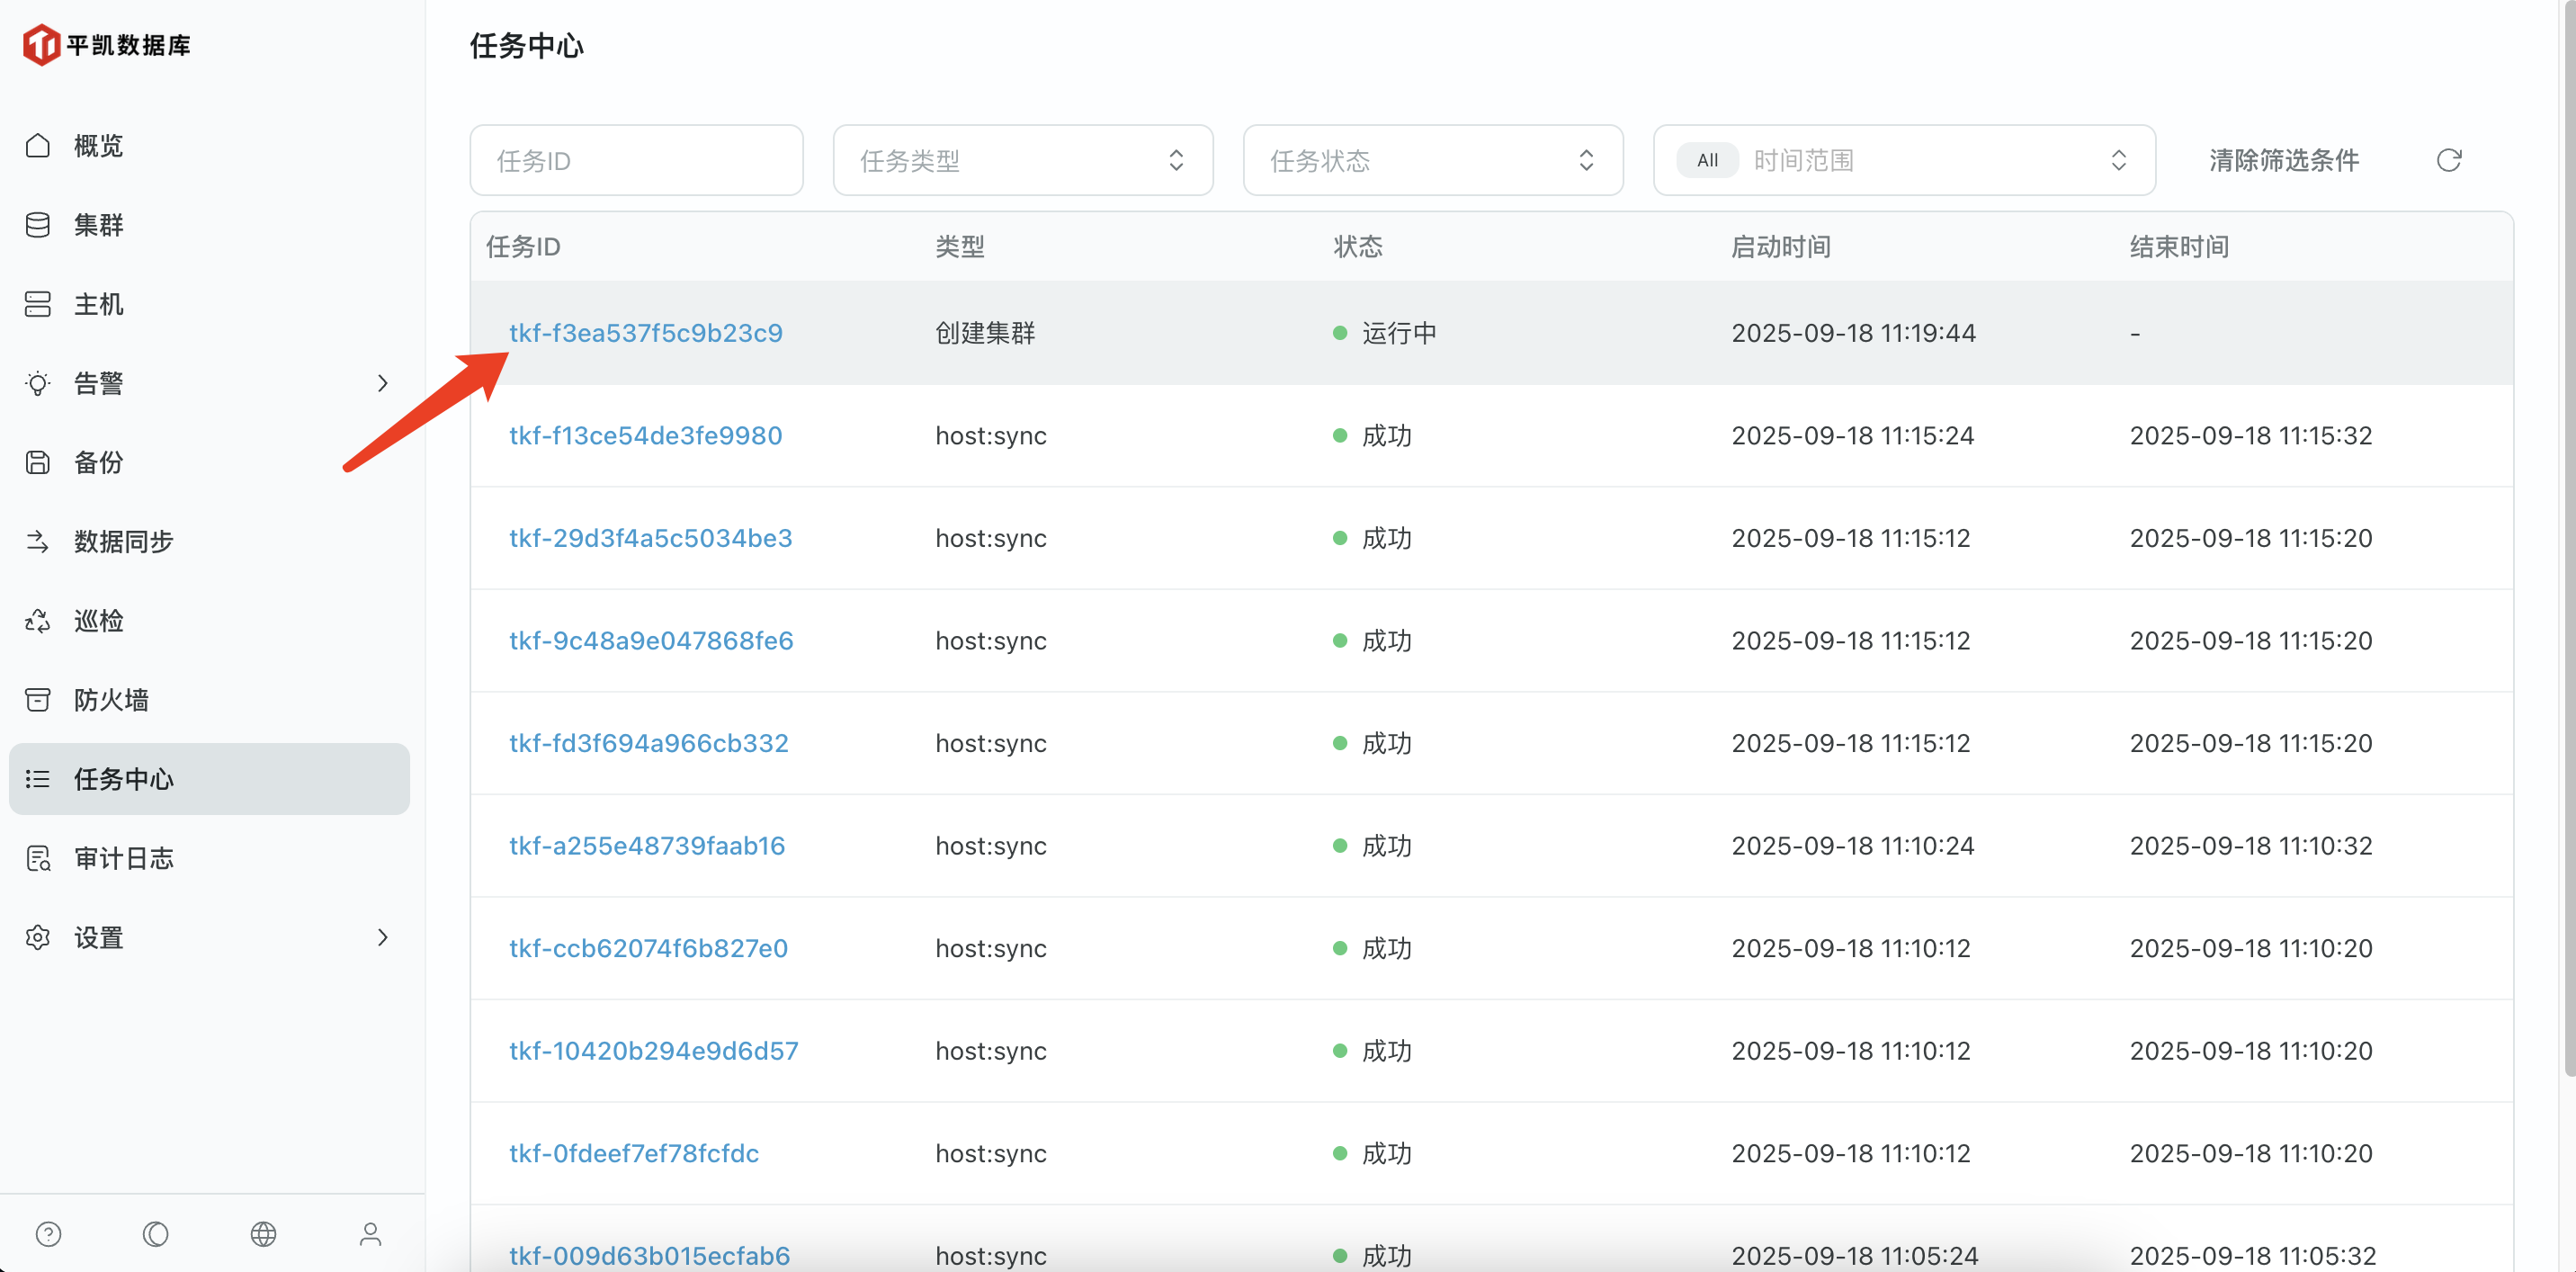Open the 主机 hosts section

click(98, 304)
